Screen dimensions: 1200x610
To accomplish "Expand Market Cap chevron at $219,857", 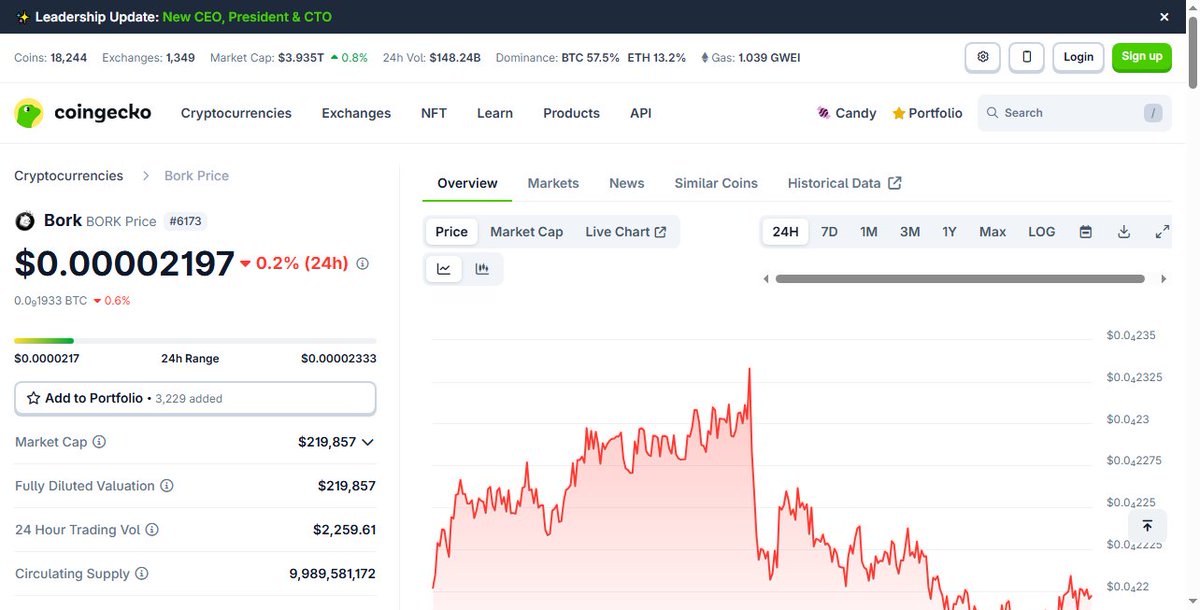I will 367,442.
